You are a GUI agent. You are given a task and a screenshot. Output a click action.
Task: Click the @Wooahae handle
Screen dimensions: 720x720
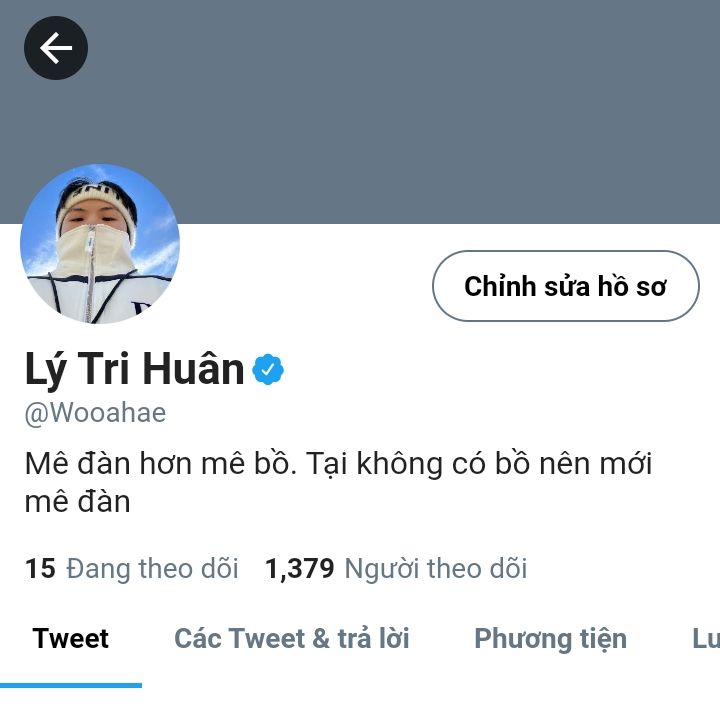(95, 413)
